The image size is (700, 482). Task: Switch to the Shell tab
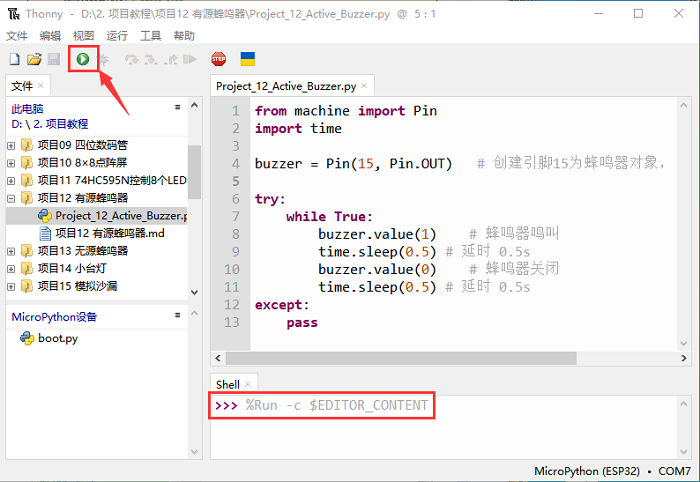[x=228, y=385]
